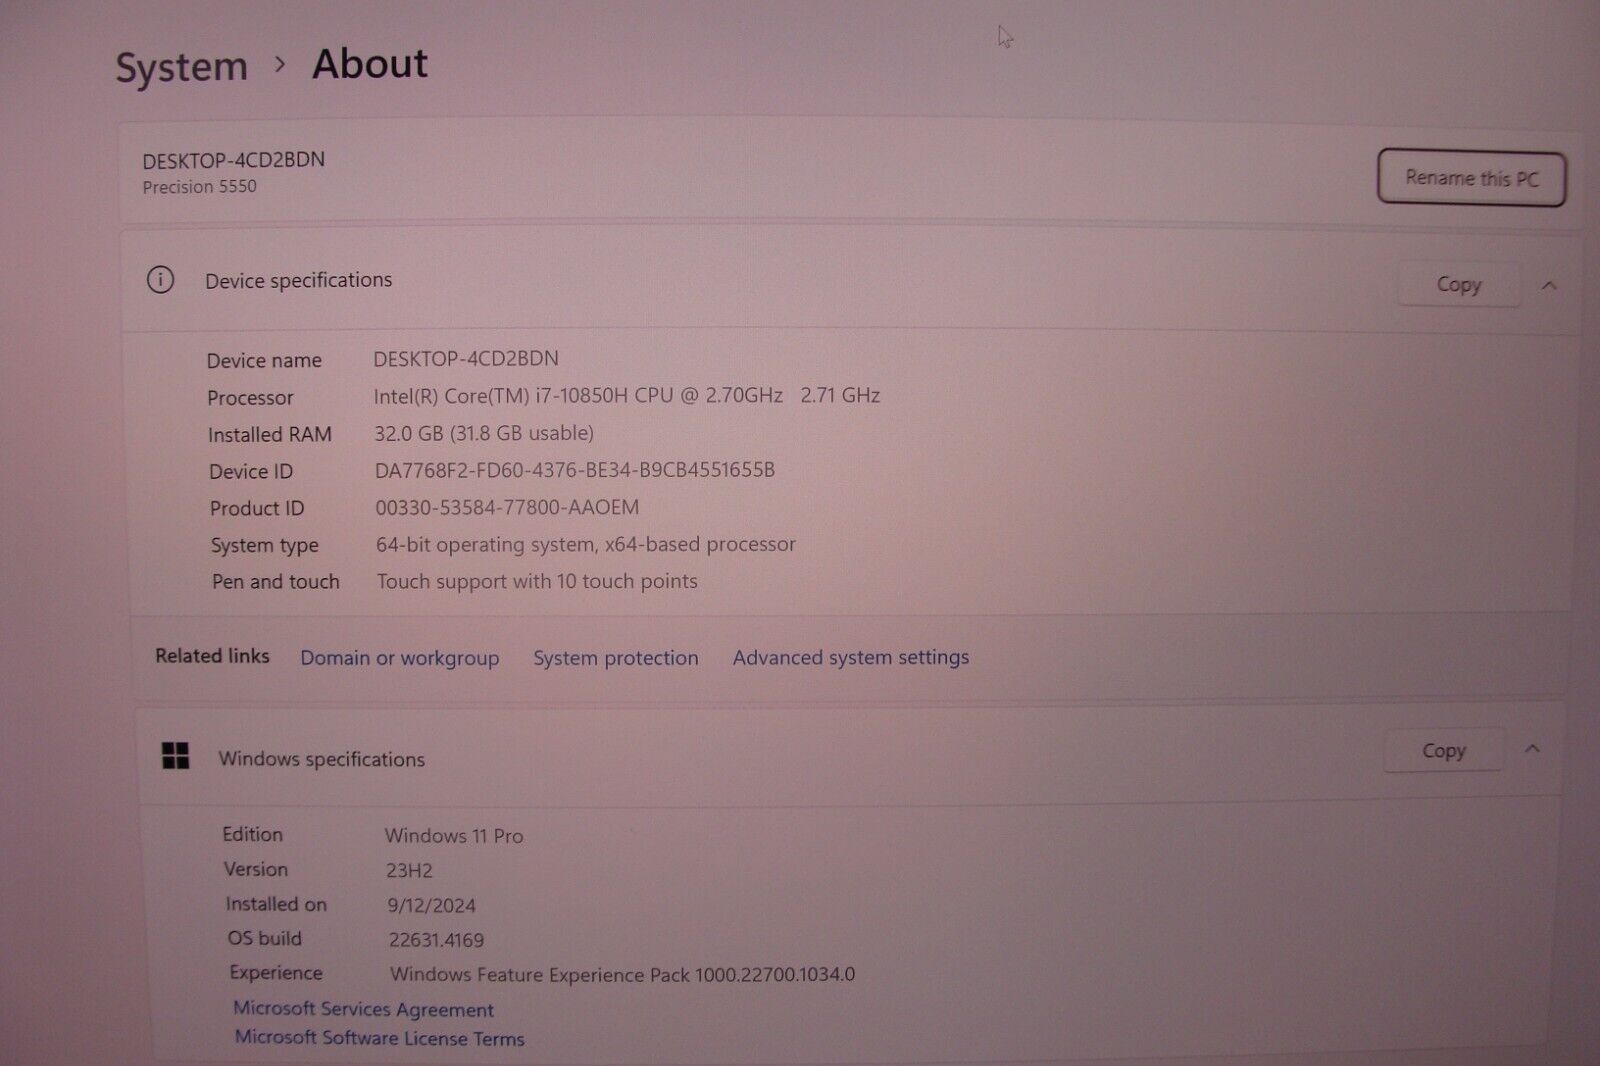Screen dimensions: 1600x1066
Task: Select the OS build value 22631.4169
Action: pyautogui.click(x=436, y=940)
